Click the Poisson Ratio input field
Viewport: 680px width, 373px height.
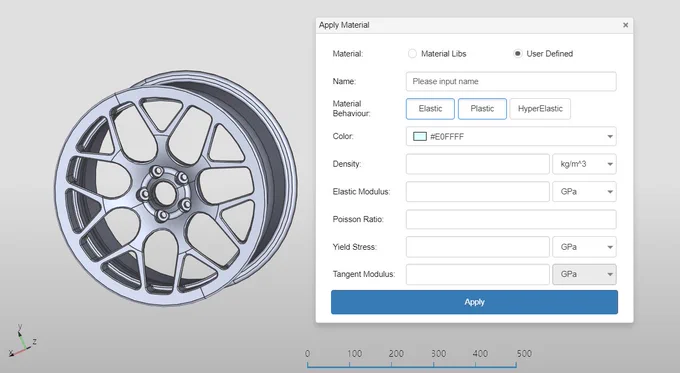click(511, 219)
